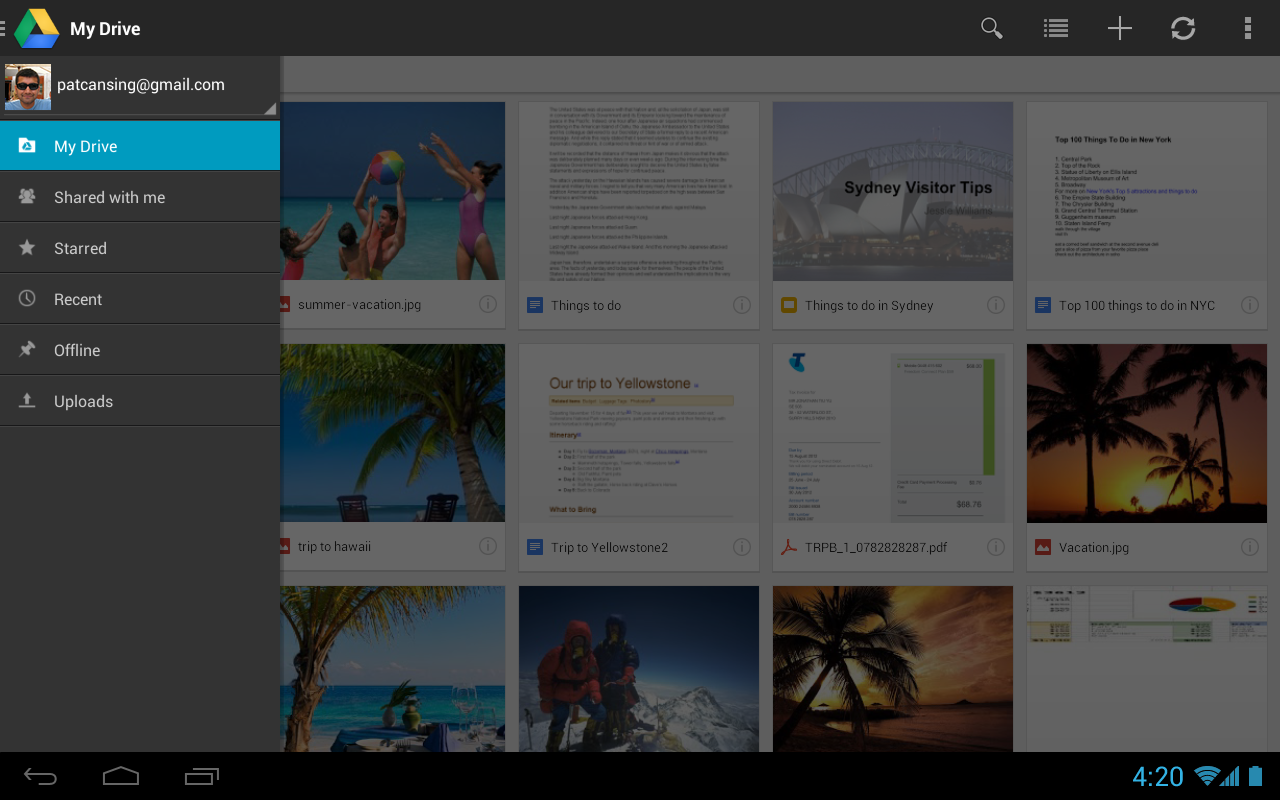Click the image icon beside Vacation.jpg

(x=1043, y=547)
